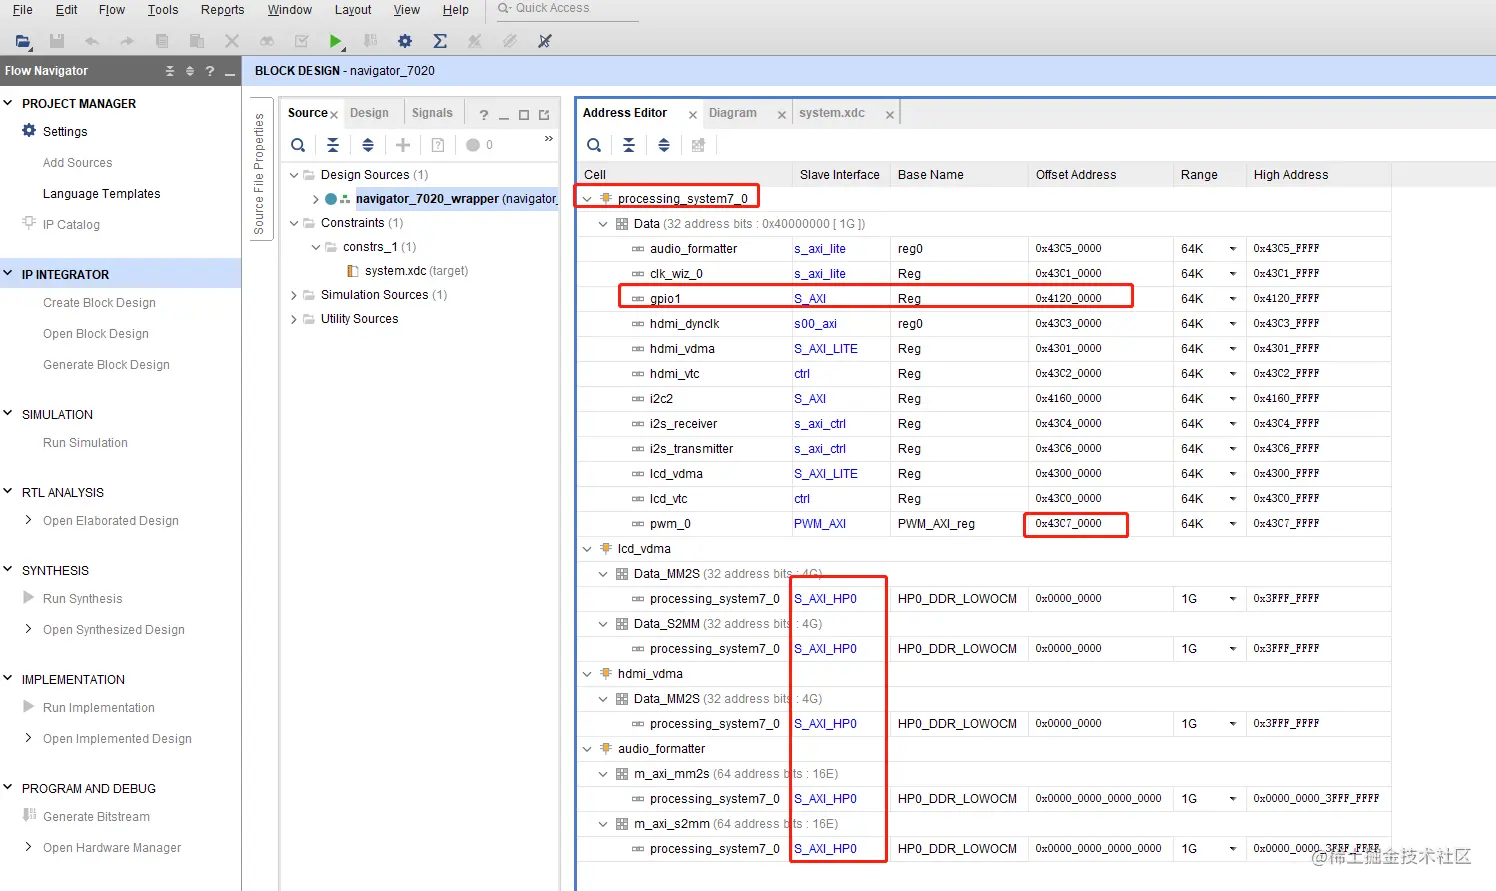Click the Sigma reports icon in toolbar
Screen dimensions: 1496x891
point(440,41)
